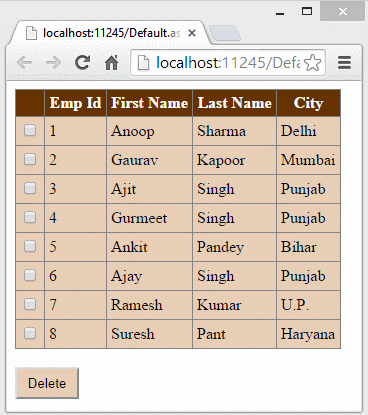Maximize the browser window

[x=307, y=12]
